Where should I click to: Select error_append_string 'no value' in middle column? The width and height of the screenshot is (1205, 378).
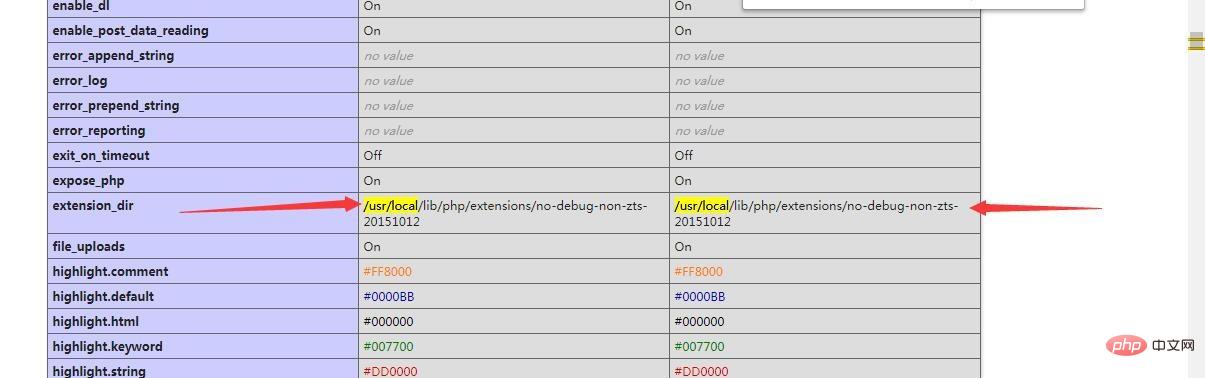coord(388,56)
